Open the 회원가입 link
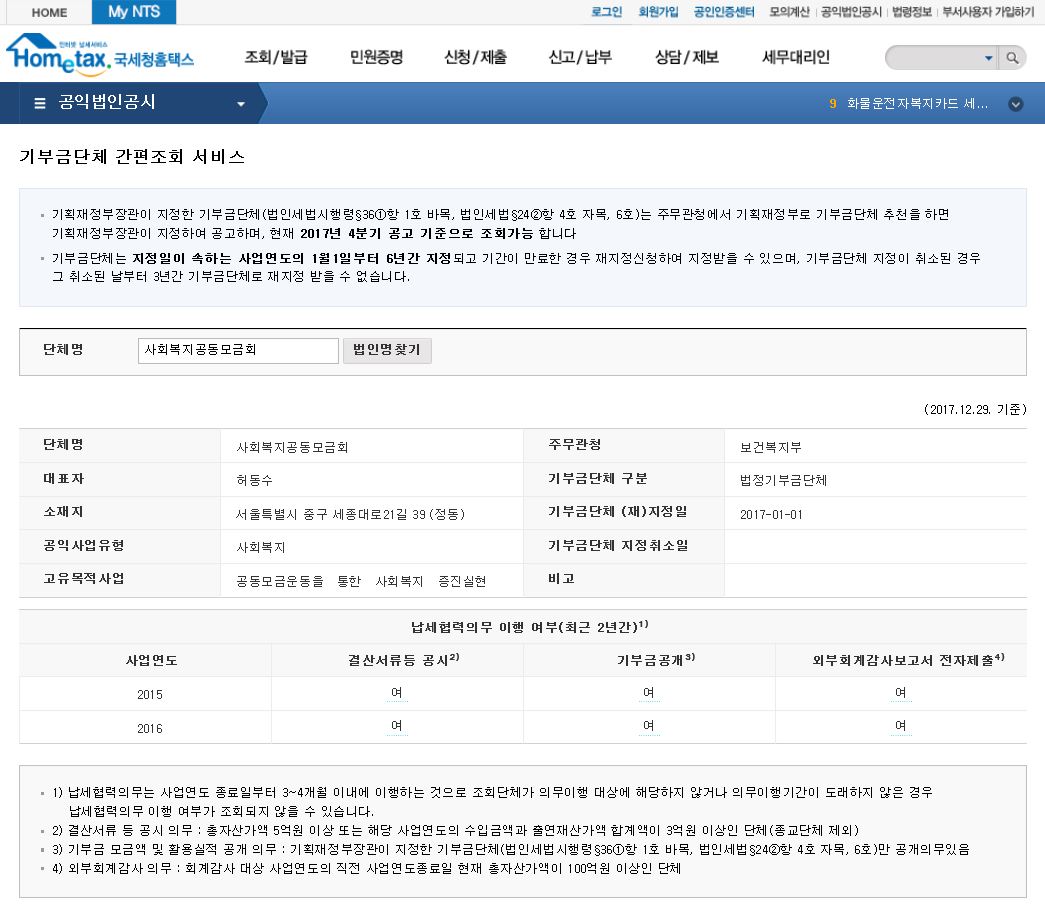The width and height of the screenshot is (1045, 909). tap(658, 12)
